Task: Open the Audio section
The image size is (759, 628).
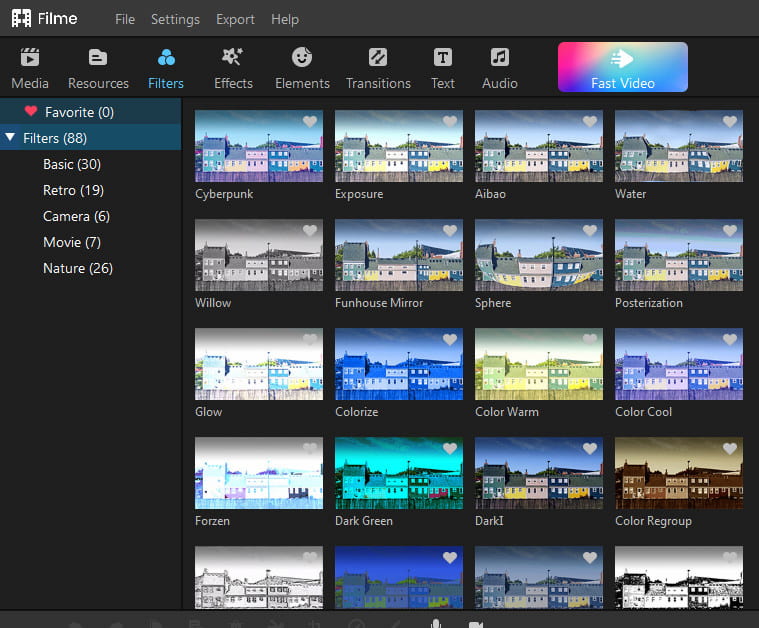Action: pos(499,68)
